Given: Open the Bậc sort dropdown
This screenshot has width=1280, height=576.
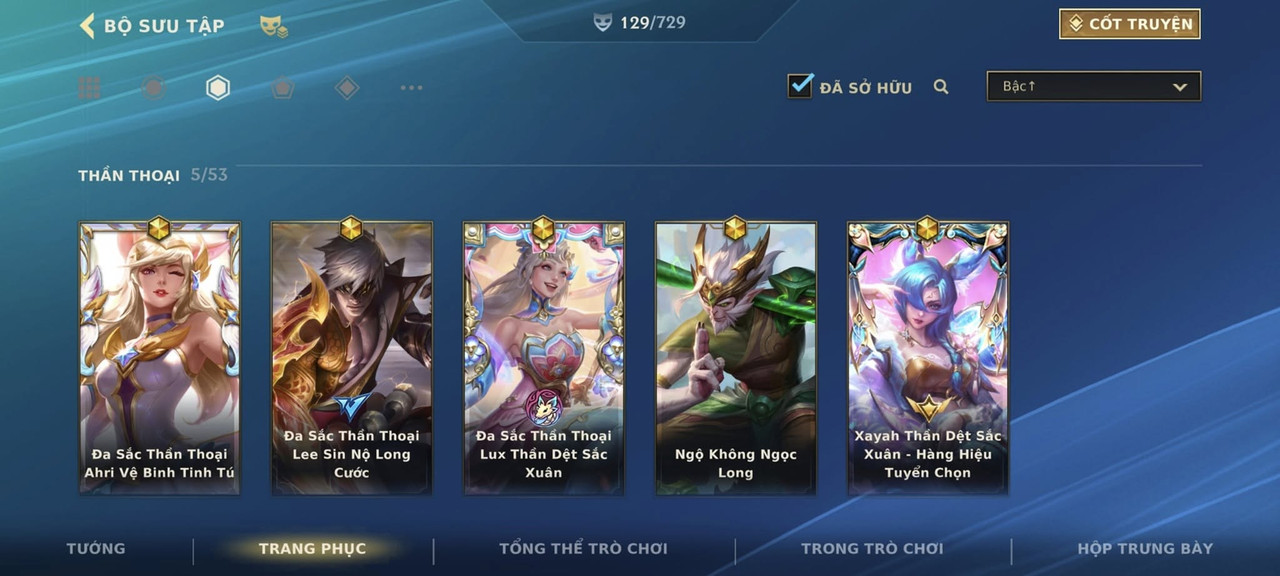Looking at the screenshot, I should point(1094,86).
